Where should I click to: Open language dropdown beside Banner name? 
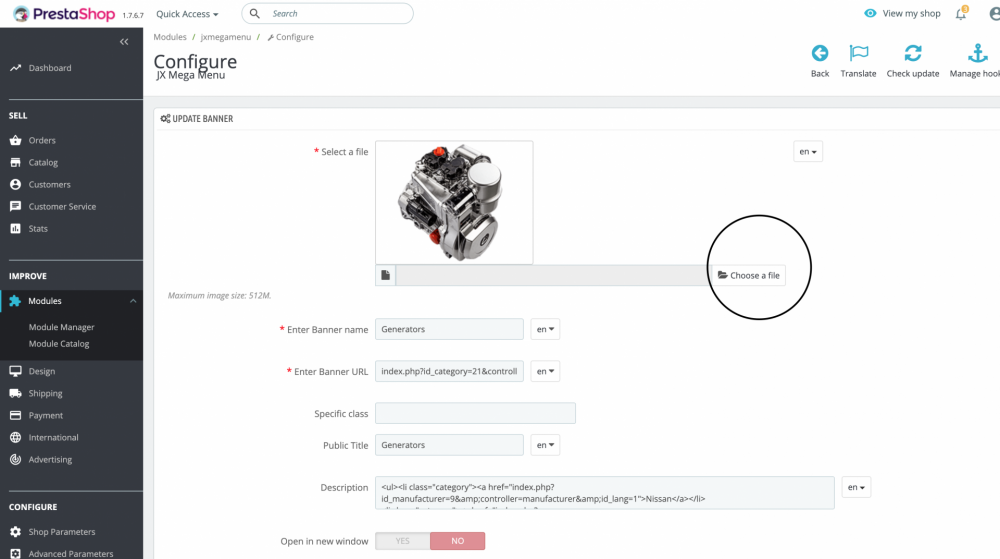[545, 329]
